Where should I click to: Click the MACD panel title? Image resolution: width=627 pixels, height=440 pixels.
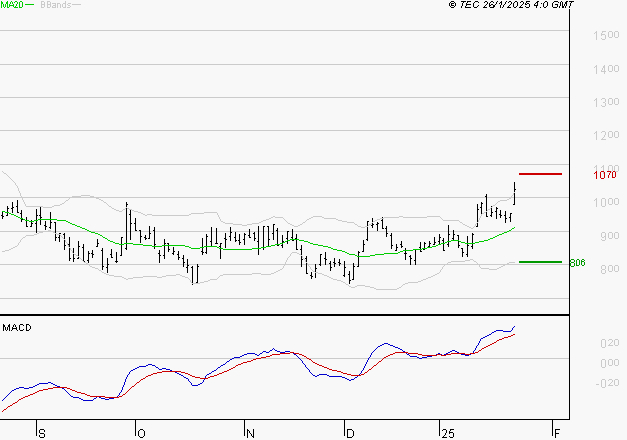point(16,328)
